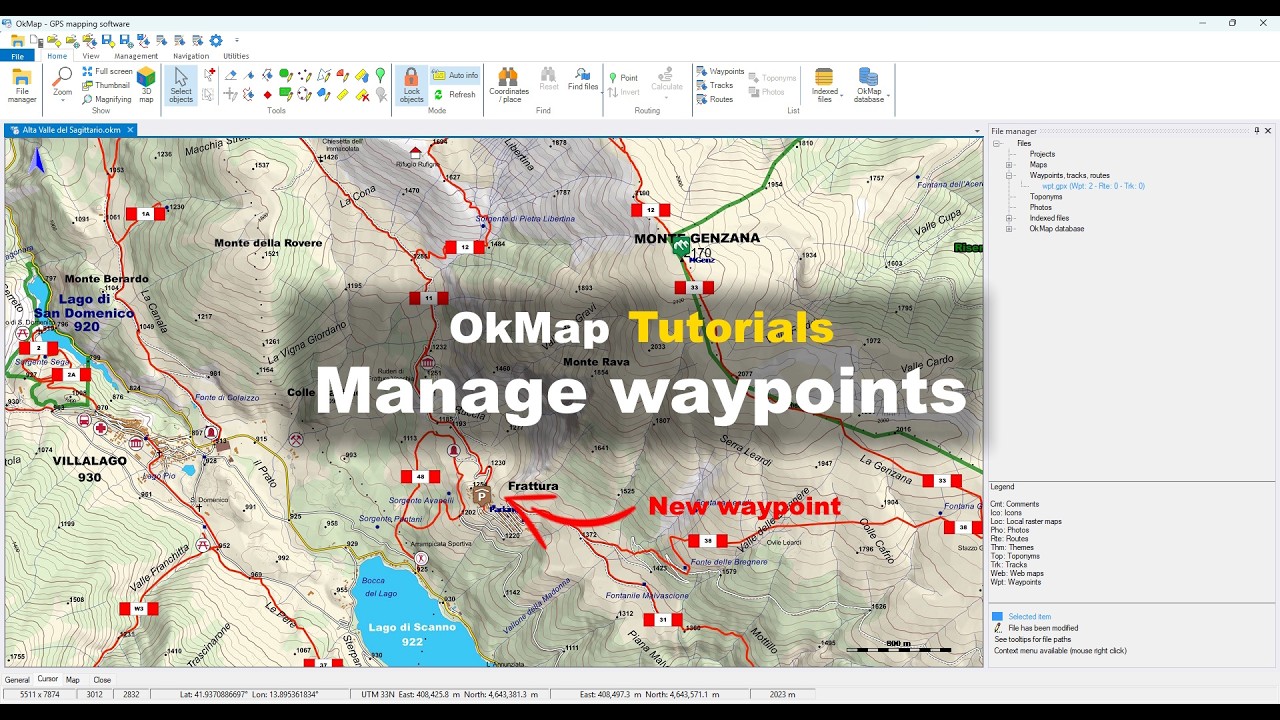
Task: Select the ruler with red X tool
Action: pos(362,95)
